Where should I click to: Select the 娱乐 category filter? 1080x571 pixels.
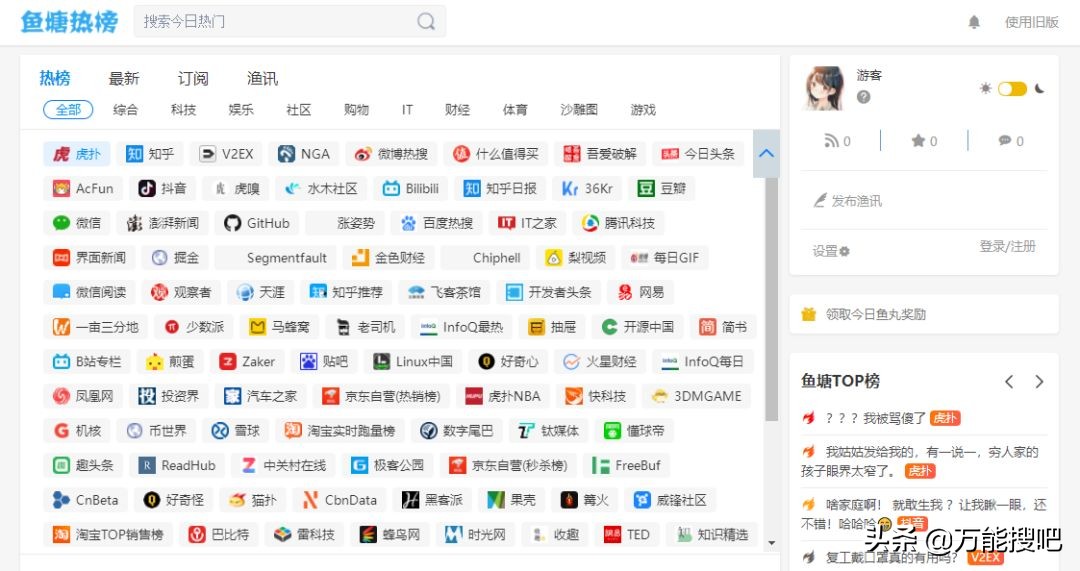pos(241,110)
